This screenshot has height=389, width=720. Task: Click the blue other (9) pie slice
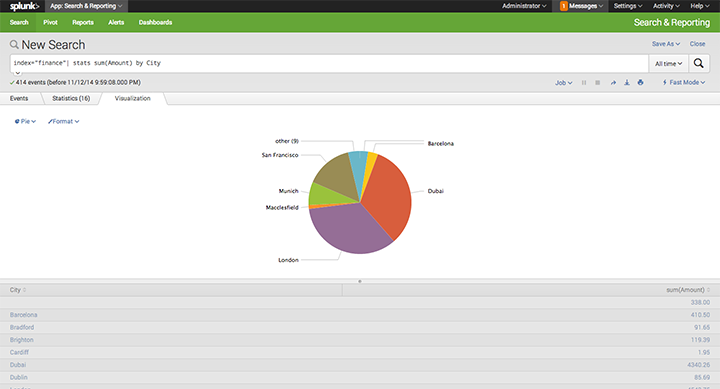coord(358,165)
